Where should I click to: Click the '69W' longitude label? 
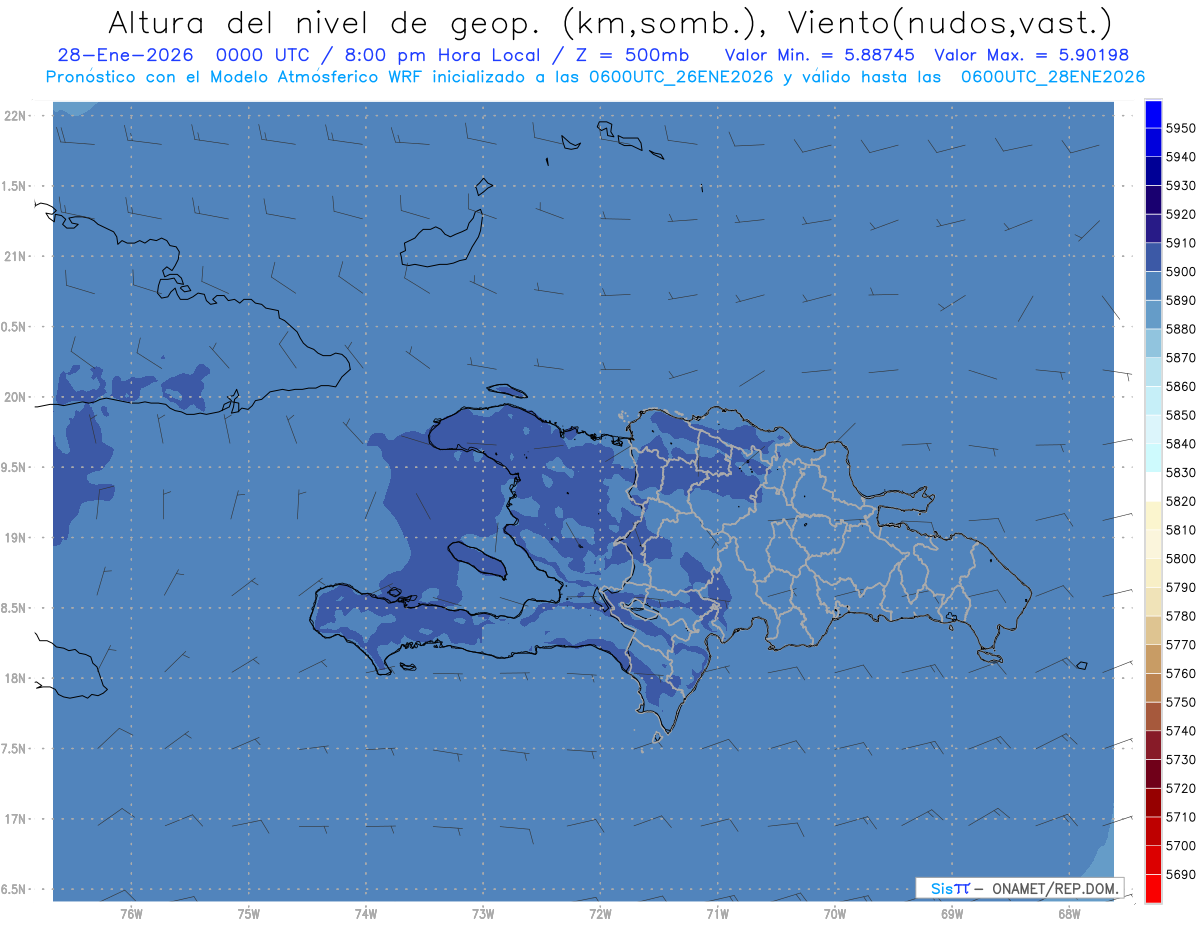[x=952, y=913]
